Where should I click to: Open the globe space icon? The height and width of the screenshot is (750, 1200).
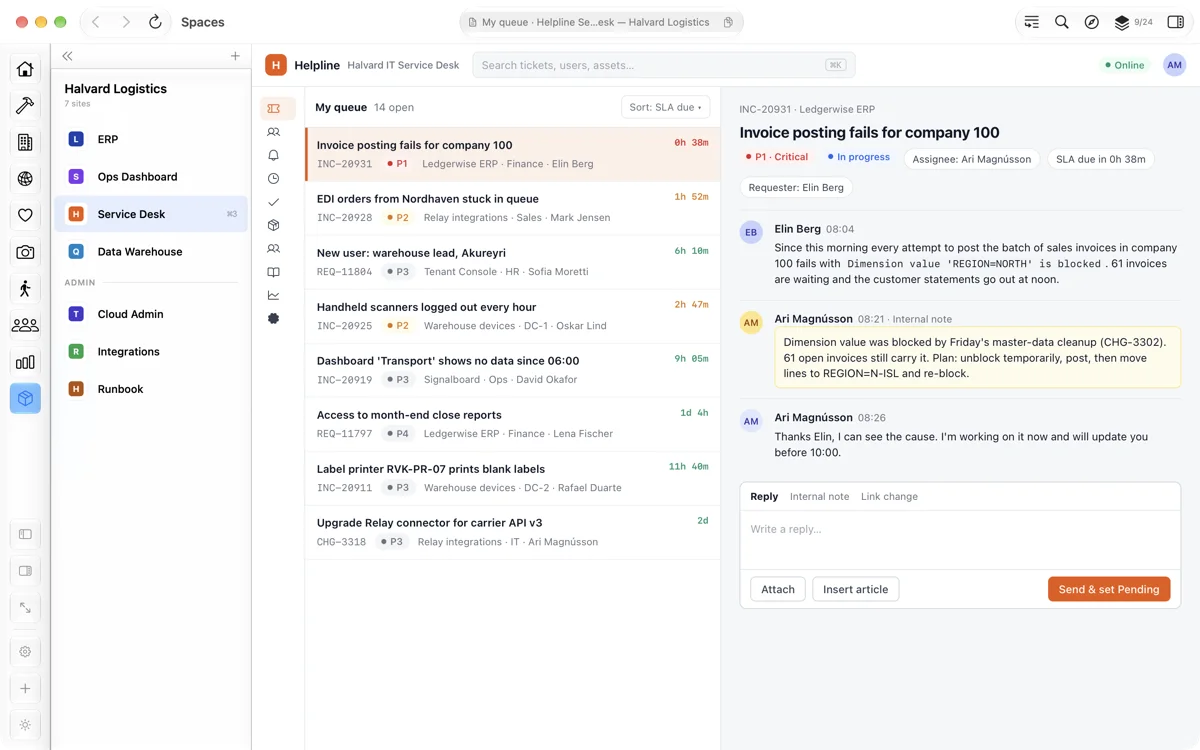[25, 179]
